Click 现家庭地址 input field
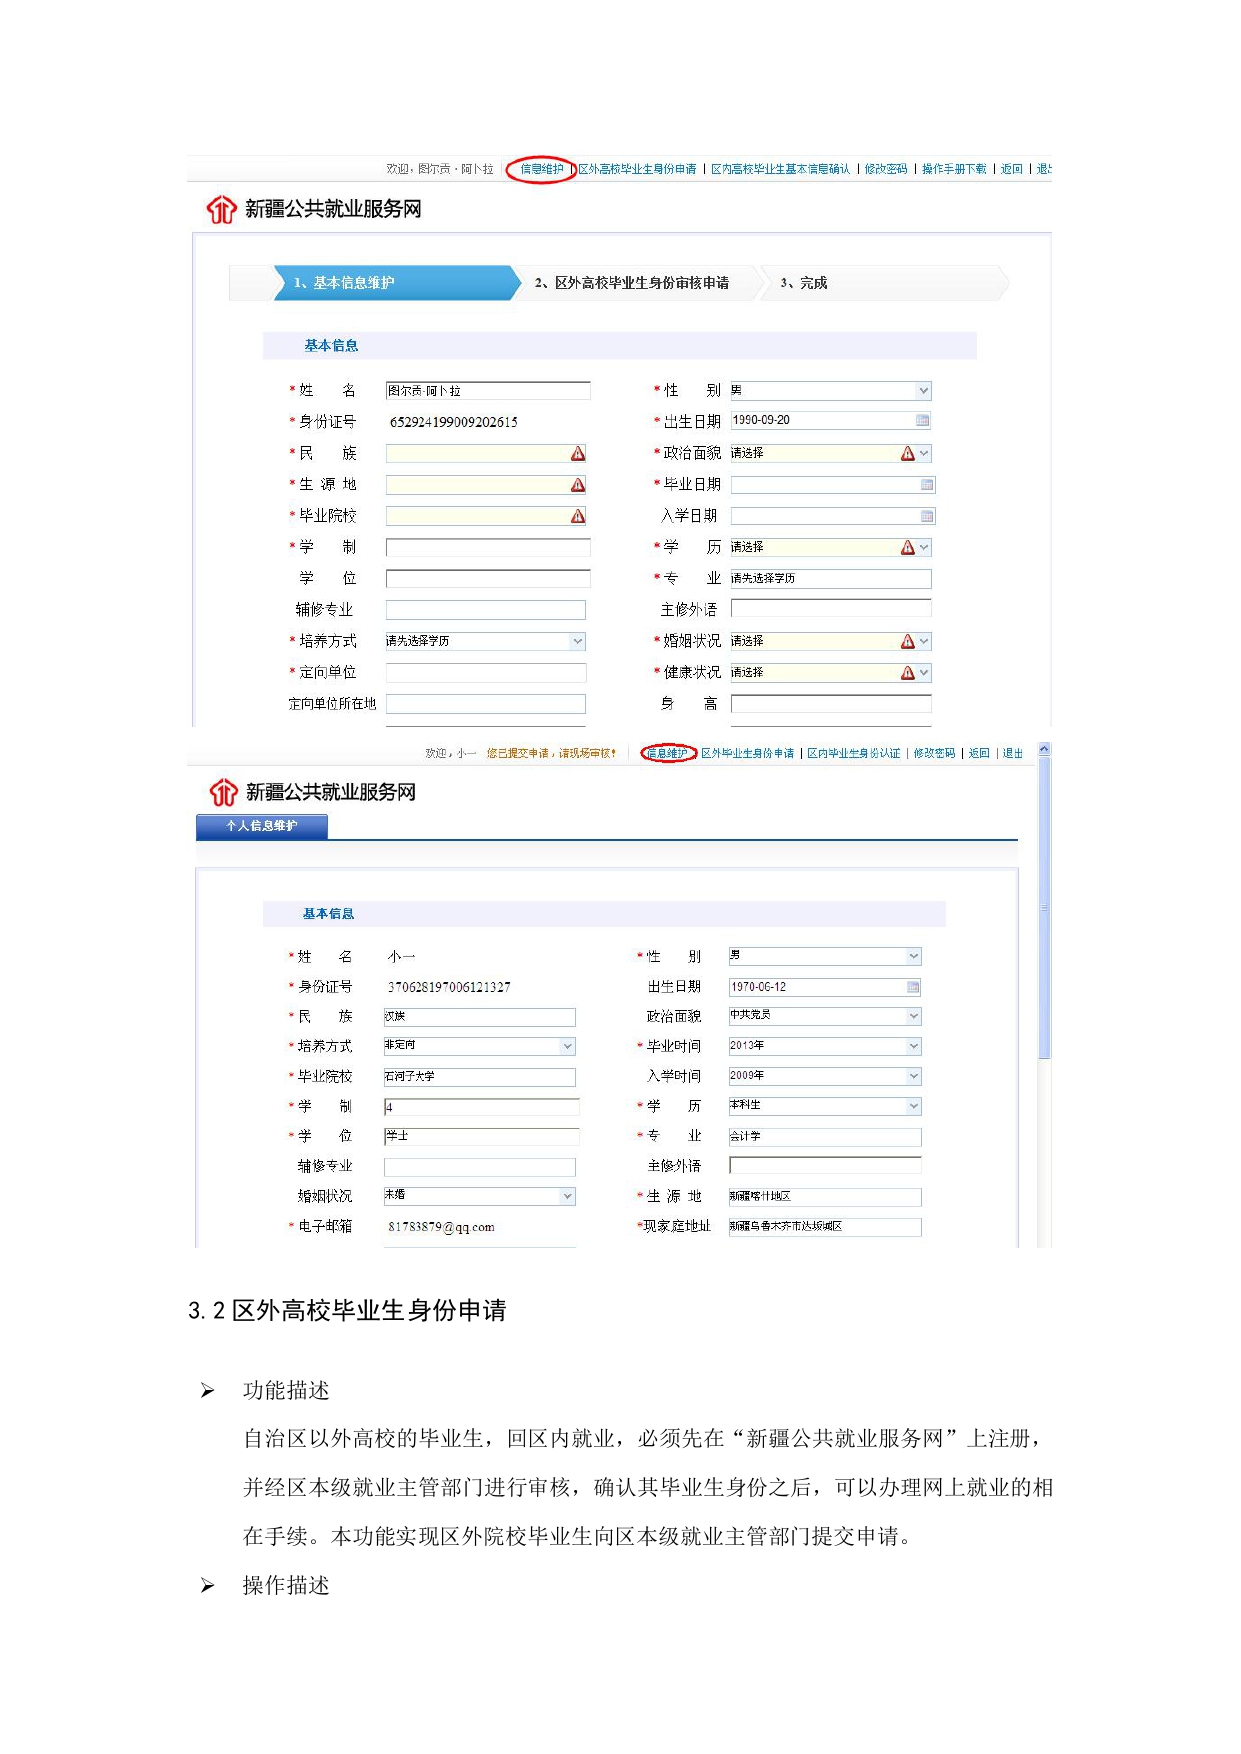 coord(825,1227)
